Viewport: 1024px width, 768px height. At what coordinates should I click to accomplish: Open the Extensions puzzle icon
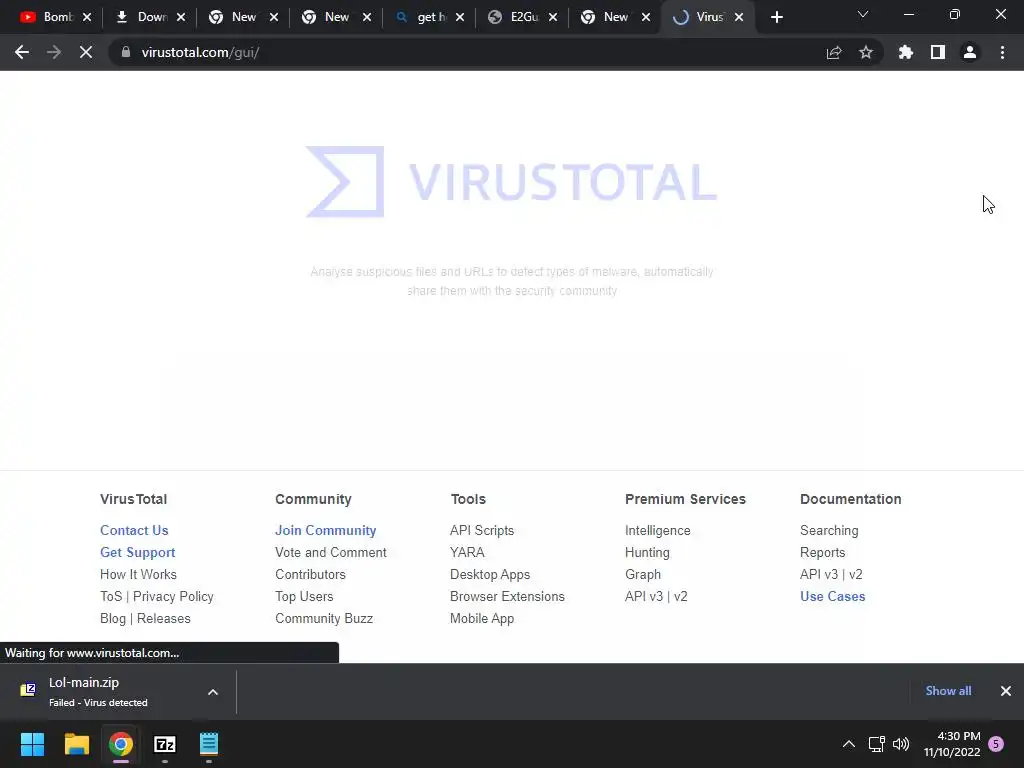906,52
